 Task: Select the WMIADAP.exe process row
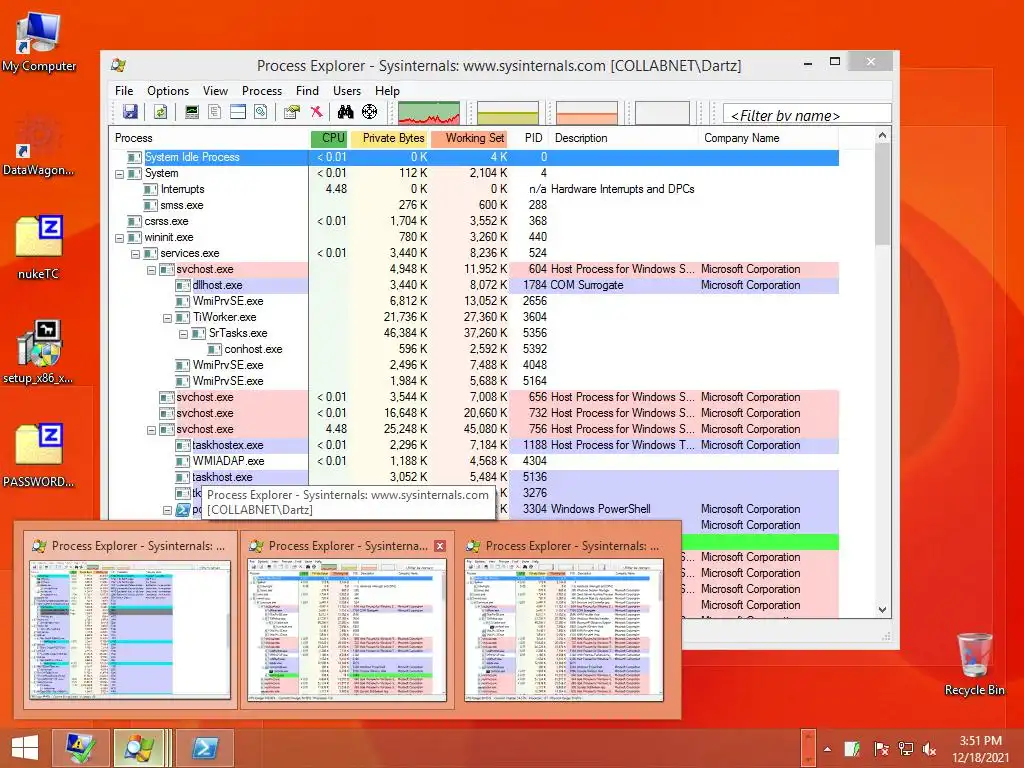(474, 461)
